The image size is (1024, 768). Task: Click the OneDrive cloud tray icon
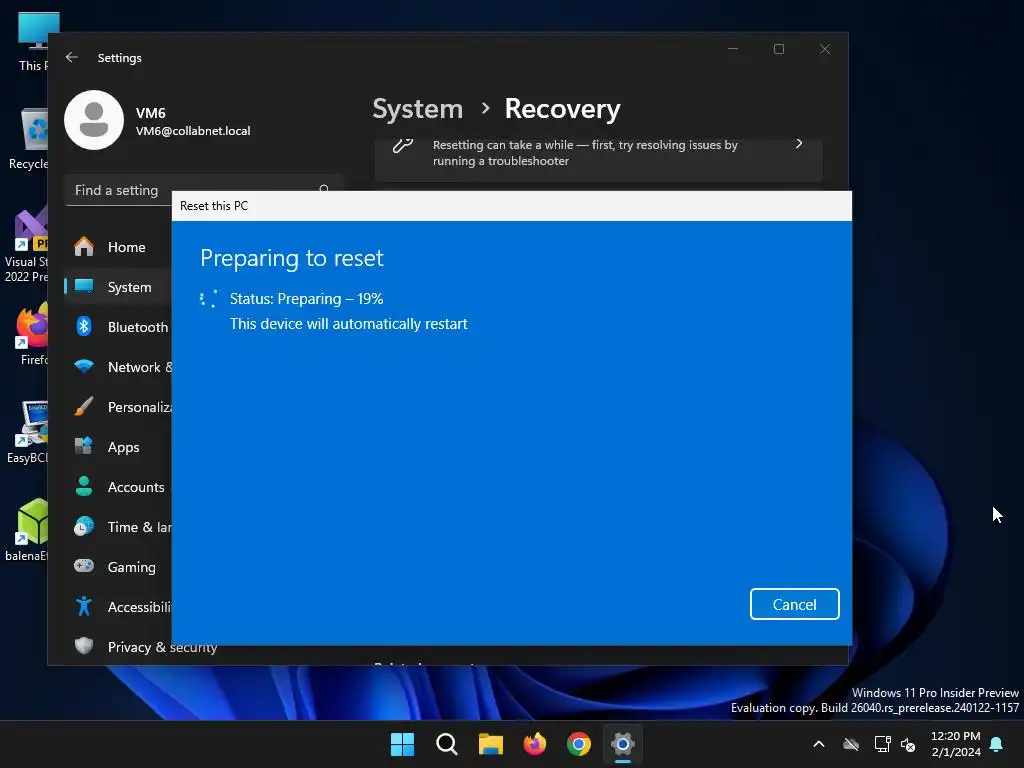pos(850,744)
